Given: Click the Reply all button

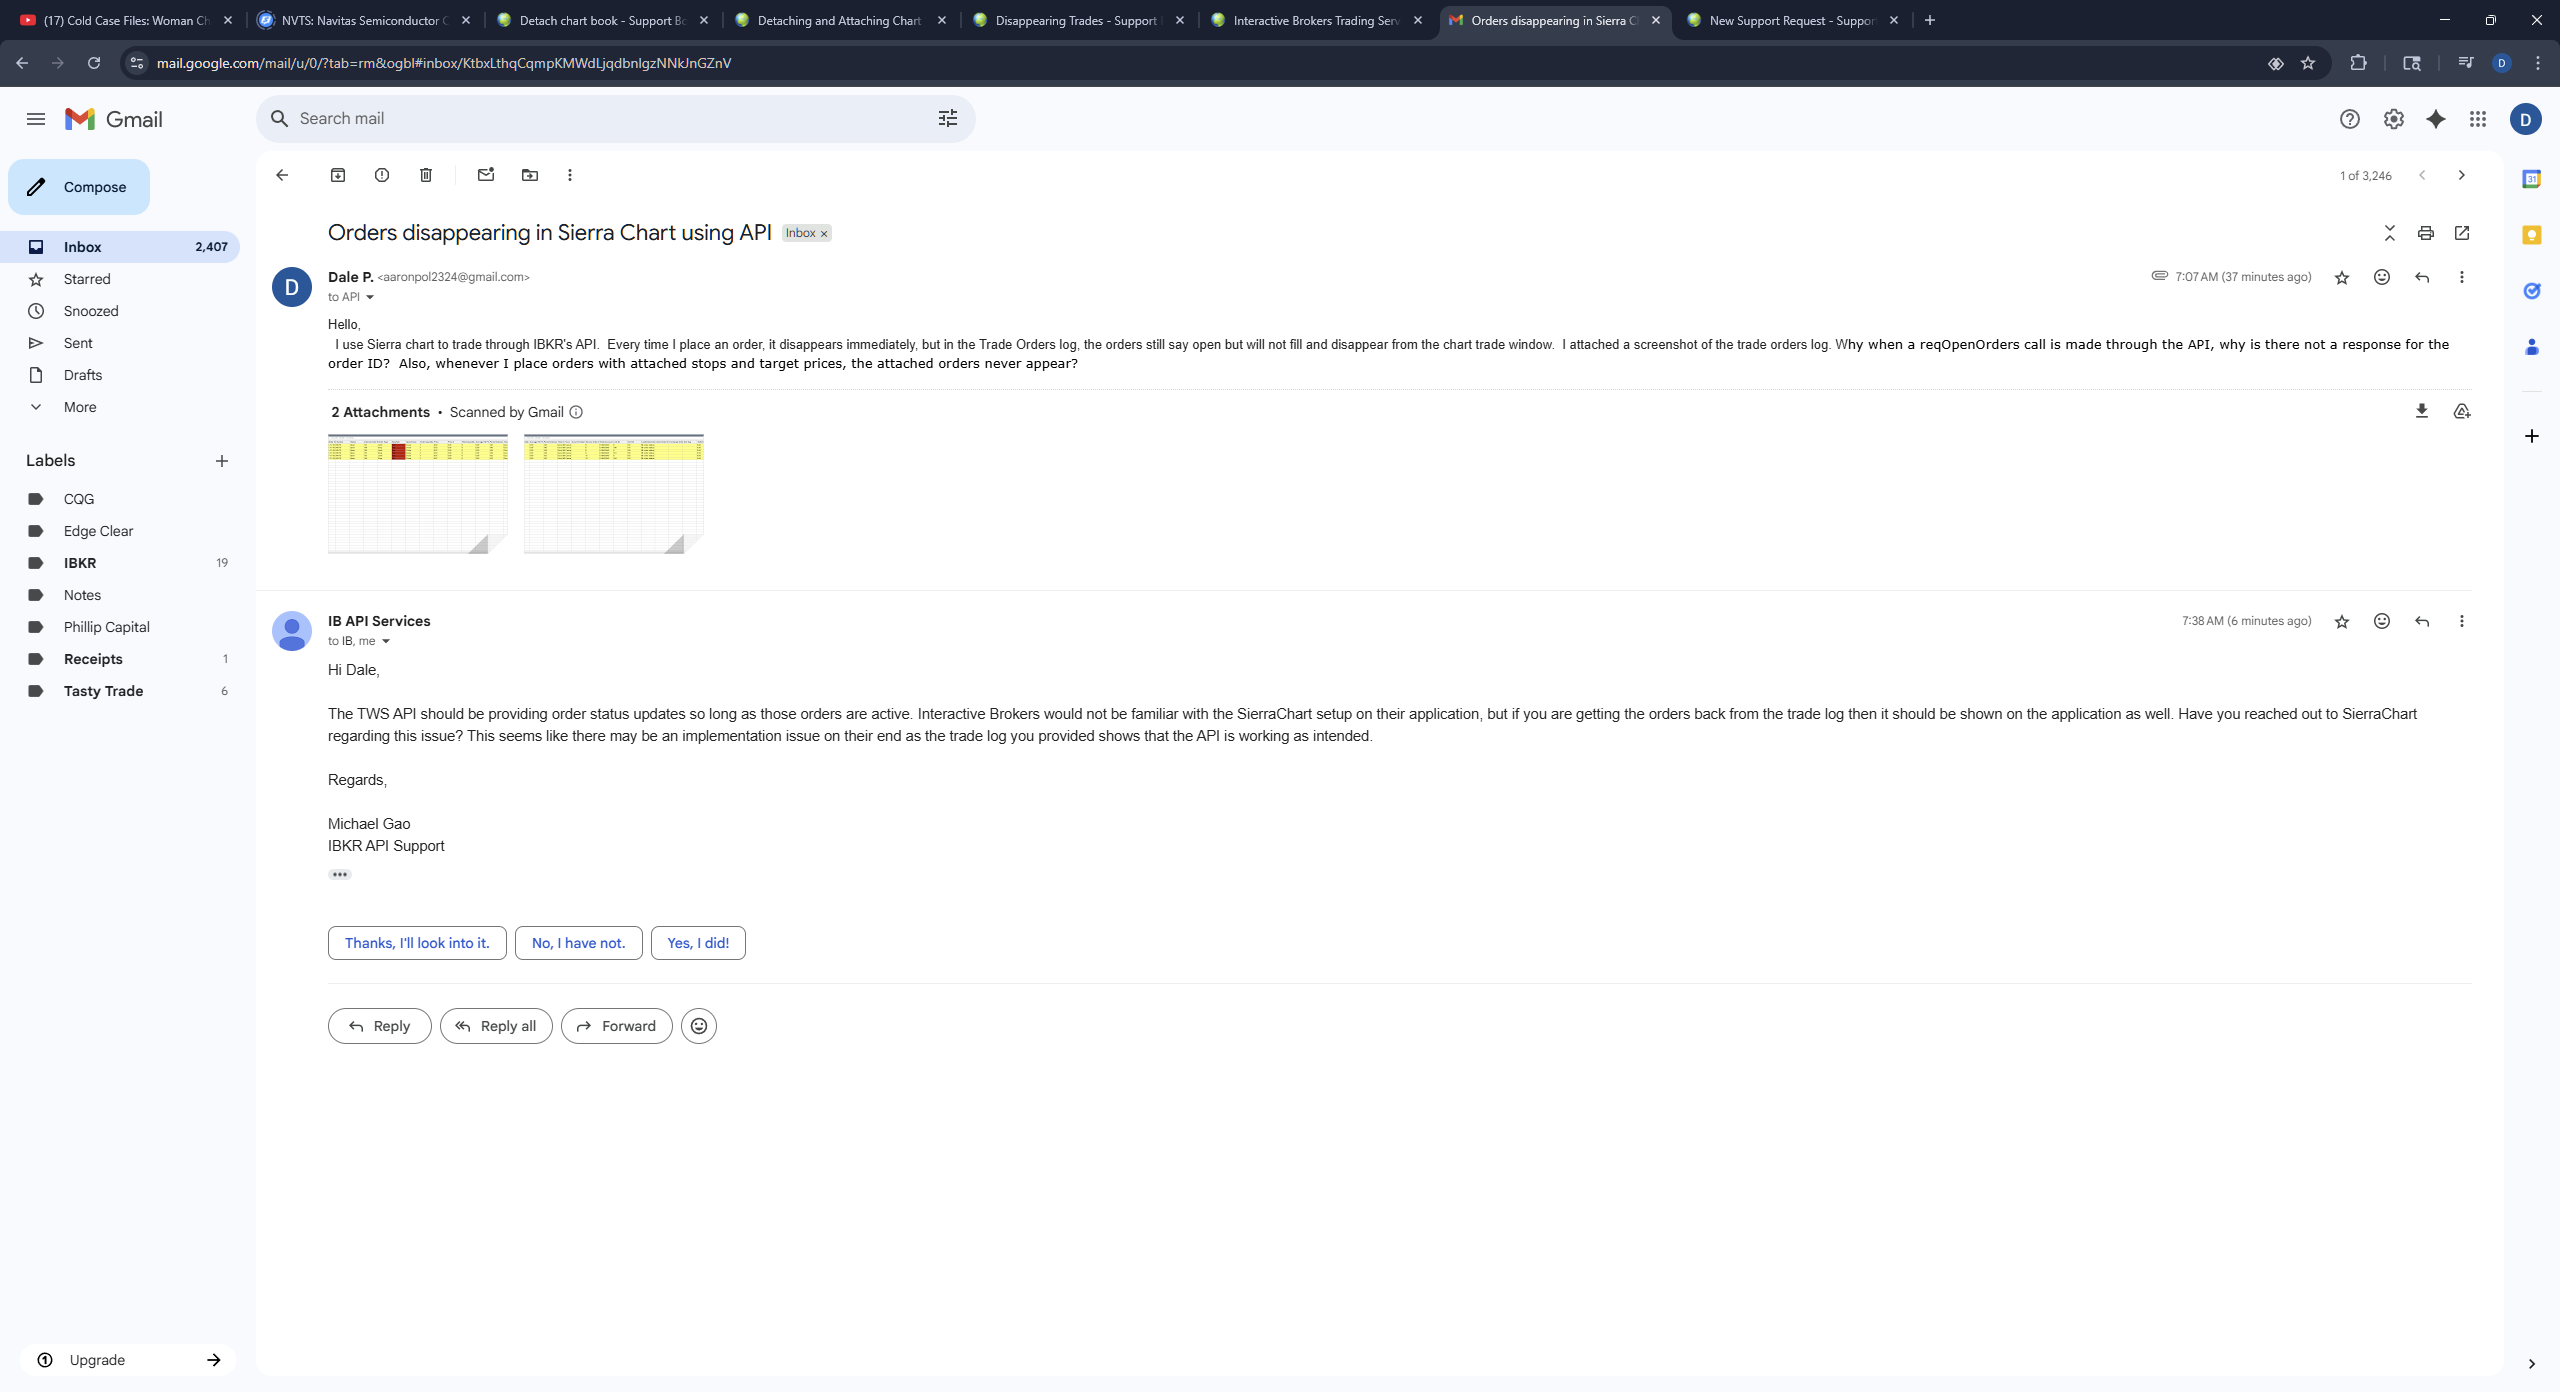Looking at the screenshot, I should click(x=496, y=1026).
